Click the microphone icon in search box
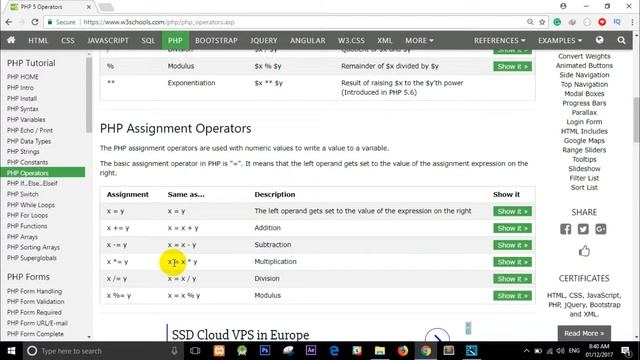The image size is (640, 360). (174, 351)
